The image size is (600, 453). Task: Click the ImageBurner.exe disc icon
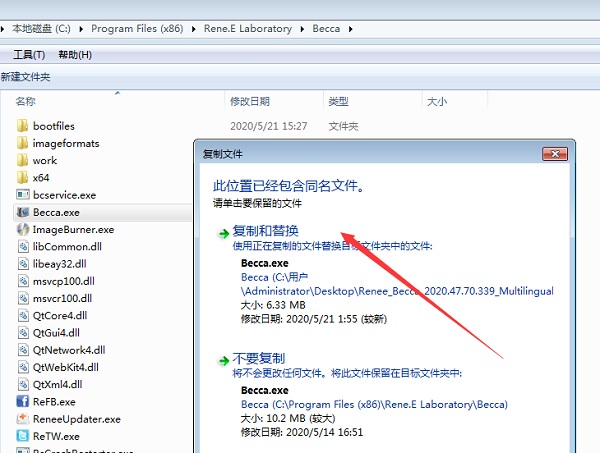pos(23,229)
